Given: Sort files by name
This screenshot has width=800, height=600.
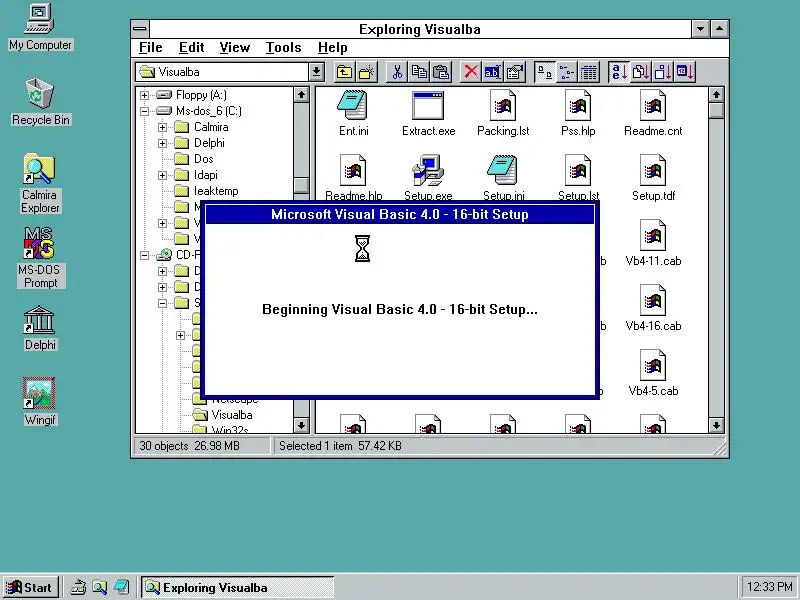Looking at the screenshot, I should coord(618,72).
